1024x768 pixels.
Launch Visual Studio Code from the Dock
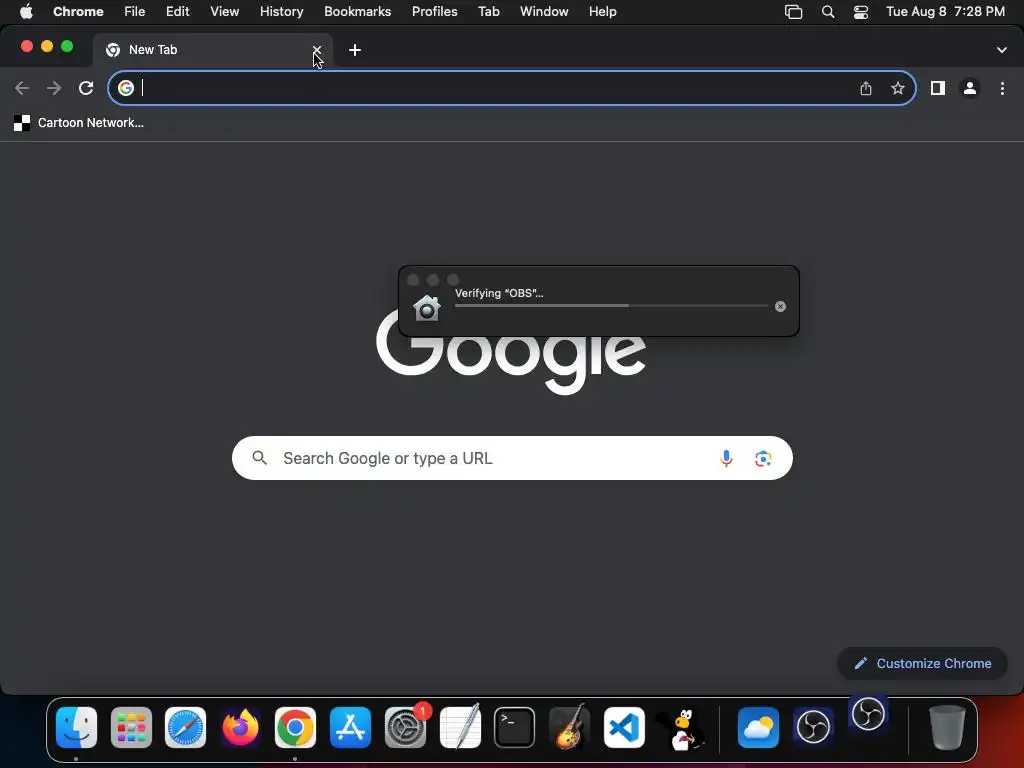[624, 728]
